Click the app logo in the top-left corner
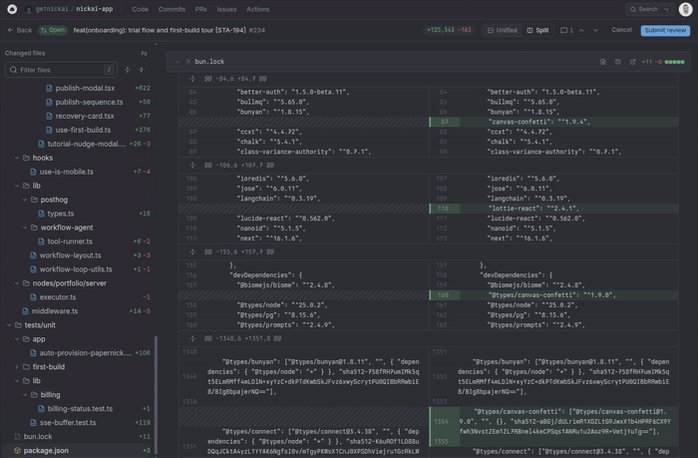This screenshot has height=458, width=698. click(12, 9)
